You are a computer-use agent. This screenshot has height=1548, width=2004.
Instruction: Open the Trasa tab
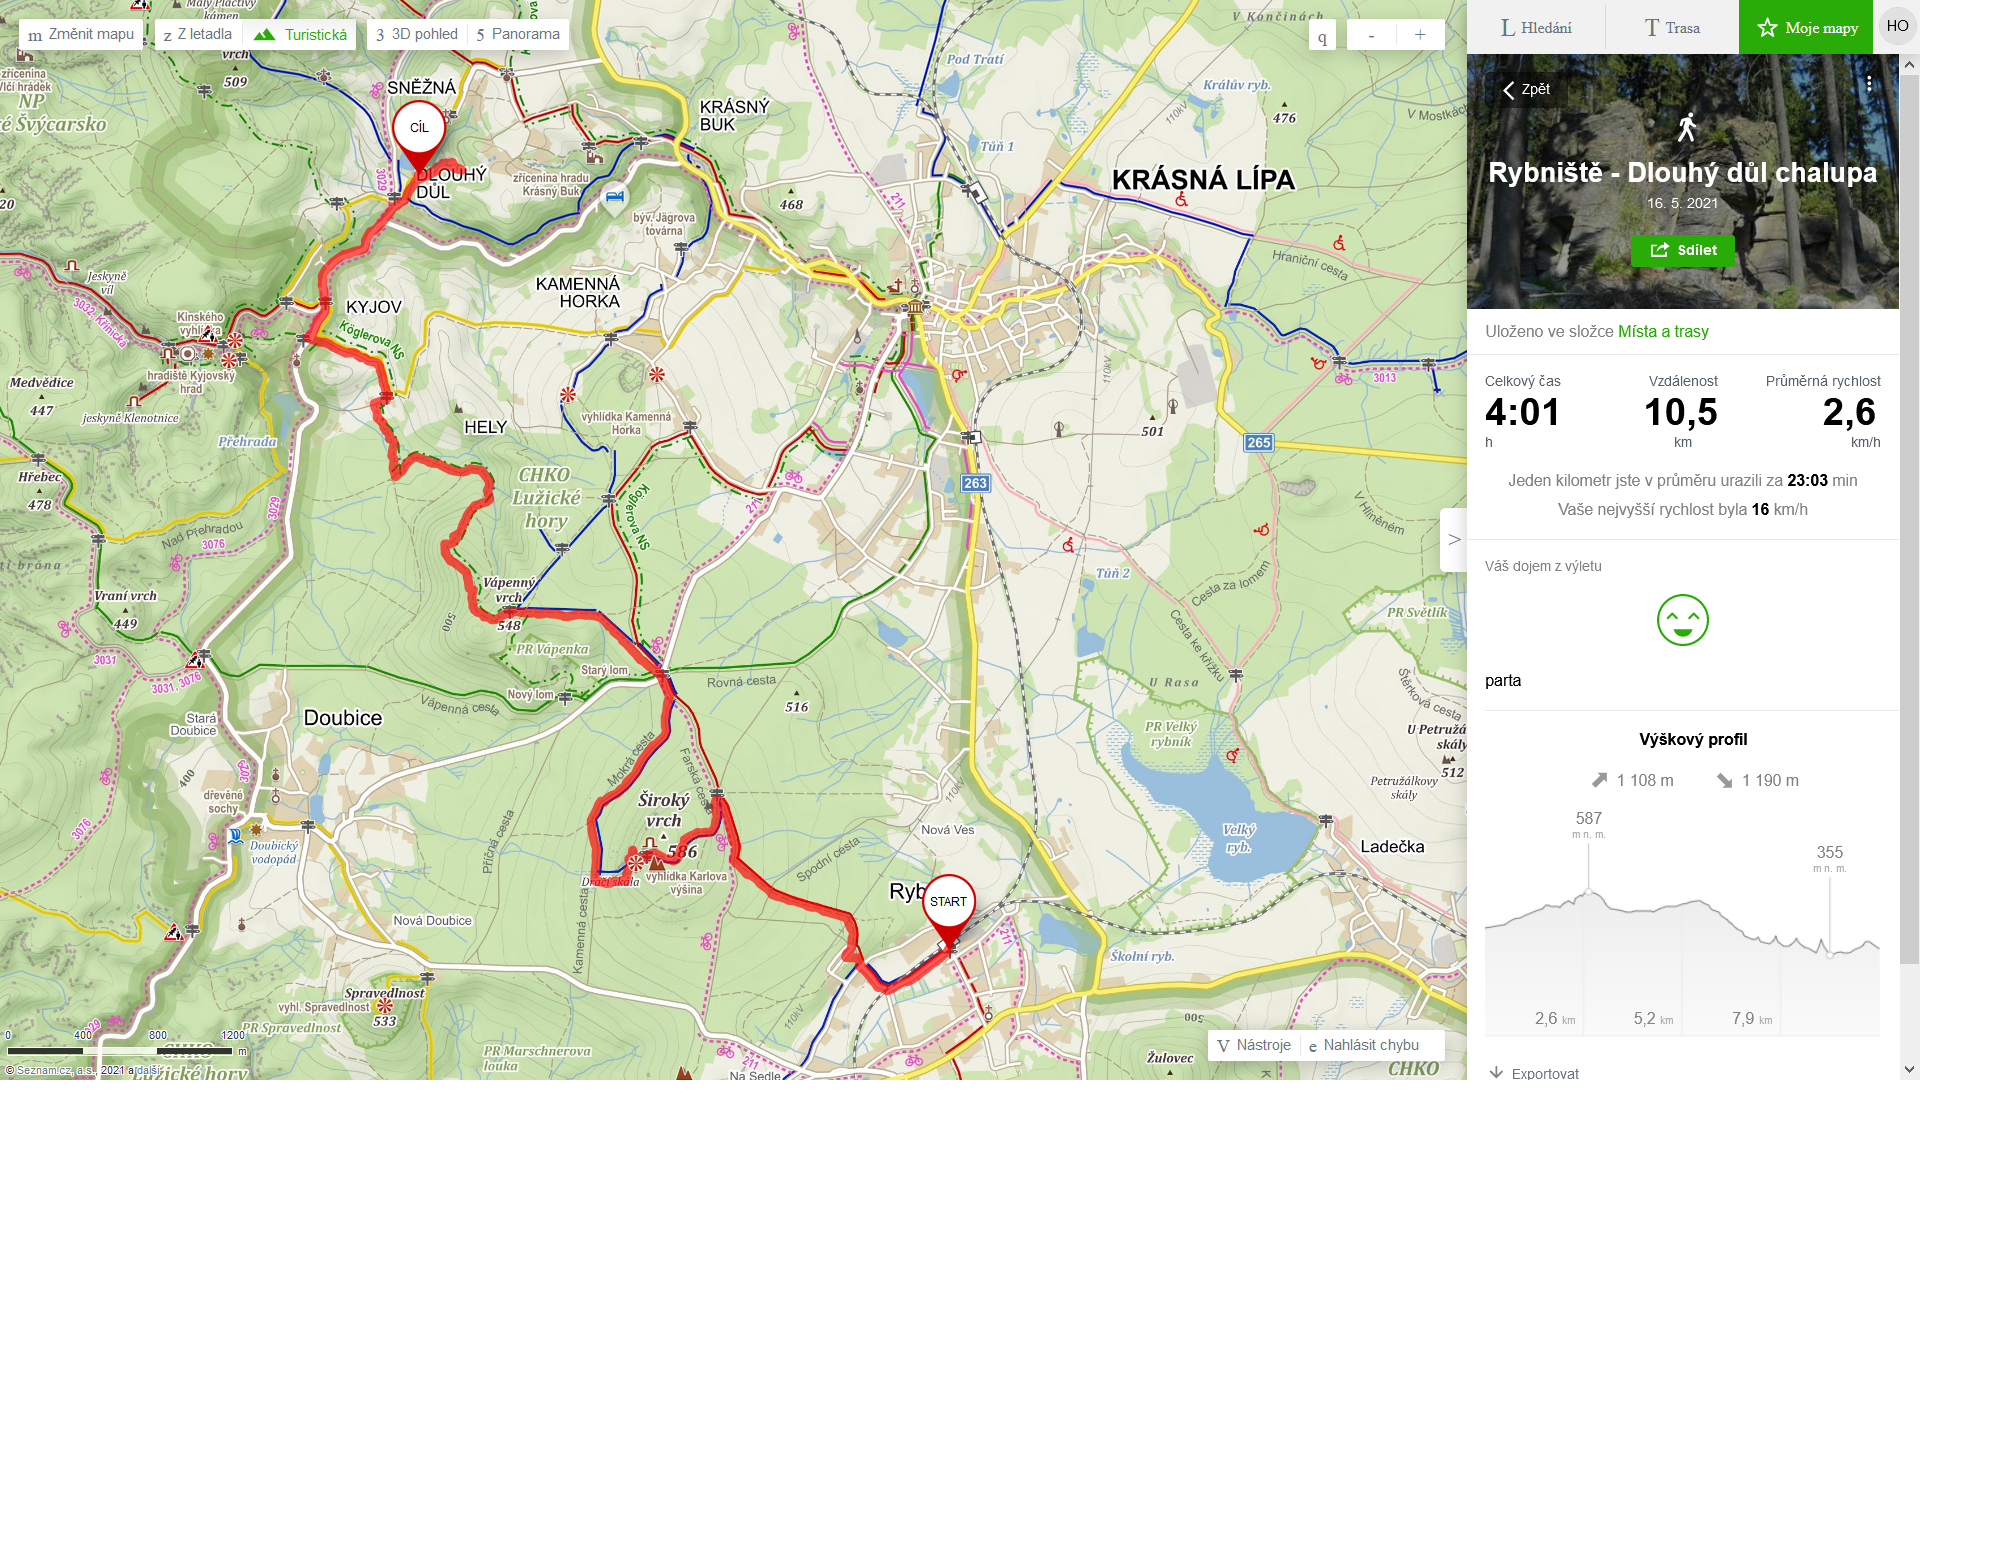pos(1672,27)
